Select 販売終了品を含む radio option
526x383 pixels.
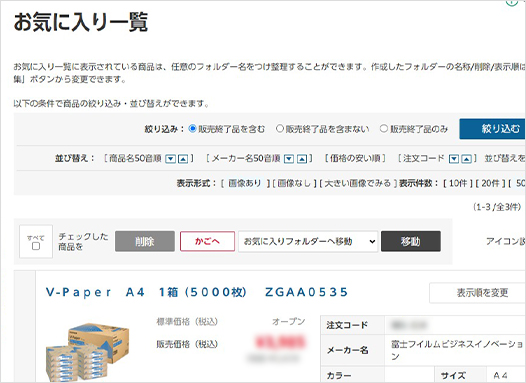192,128
